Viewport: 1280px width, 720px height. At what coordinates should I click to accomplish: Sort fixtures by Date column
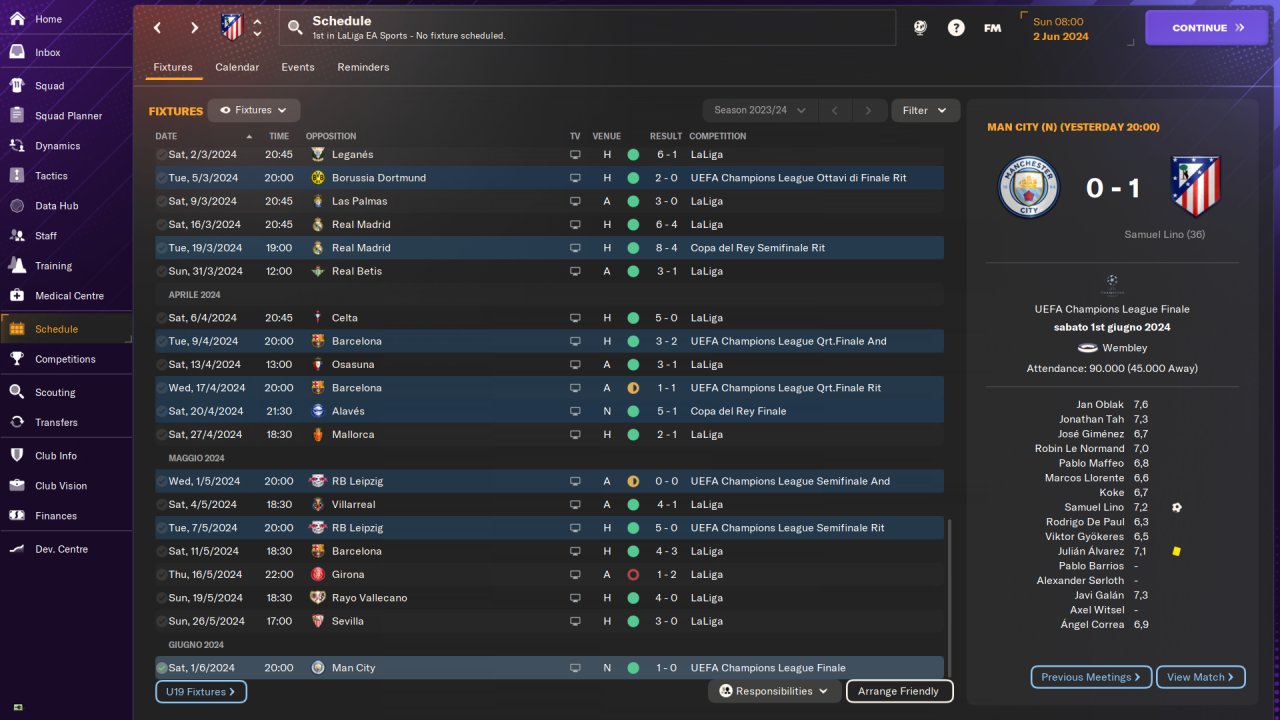point(203,136)
